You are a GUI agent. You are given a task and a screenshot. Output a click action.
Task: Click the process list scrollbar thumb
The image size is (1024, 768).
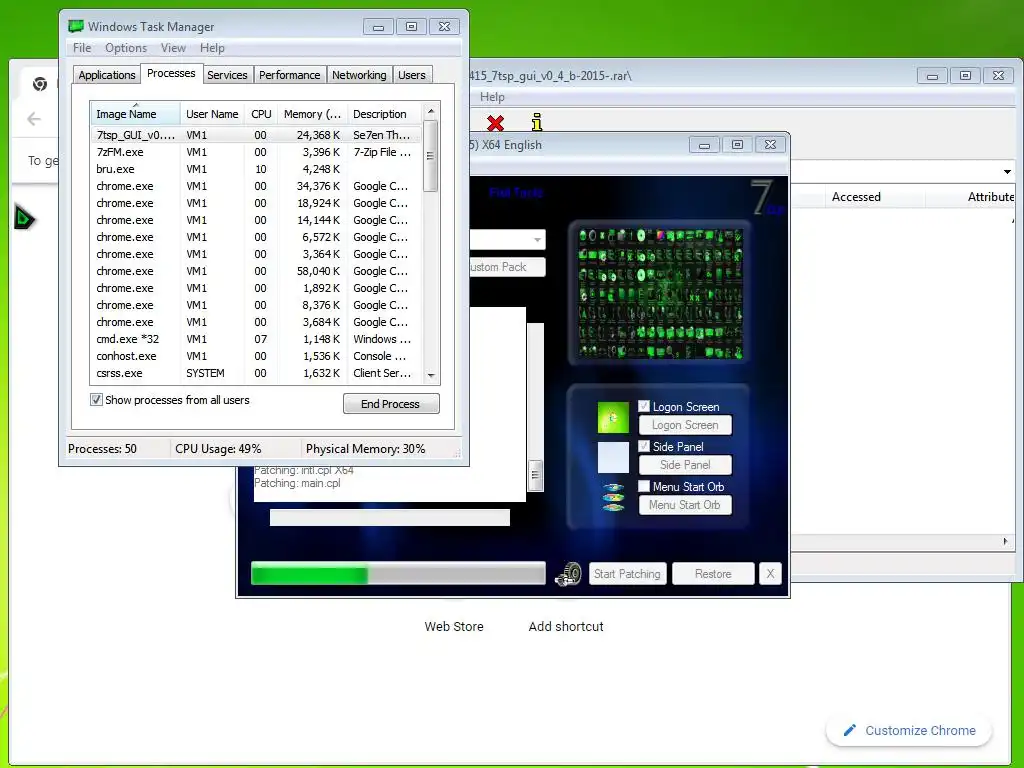pos(430,157)
